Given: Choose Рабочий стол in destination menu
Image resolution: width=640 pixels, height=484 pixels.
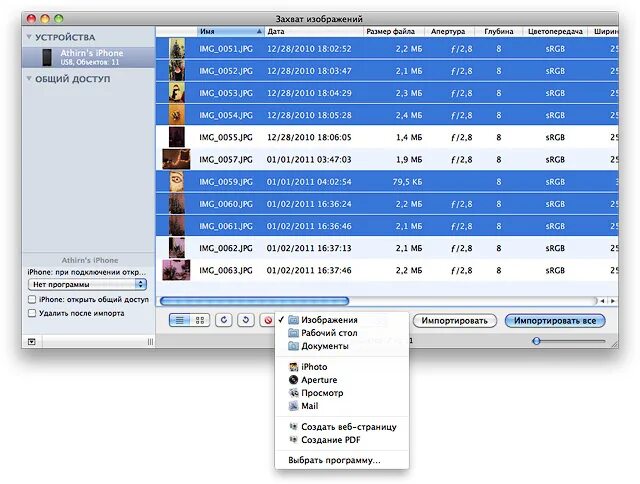Looking at the screenshot, I should [x=342, y=333].
